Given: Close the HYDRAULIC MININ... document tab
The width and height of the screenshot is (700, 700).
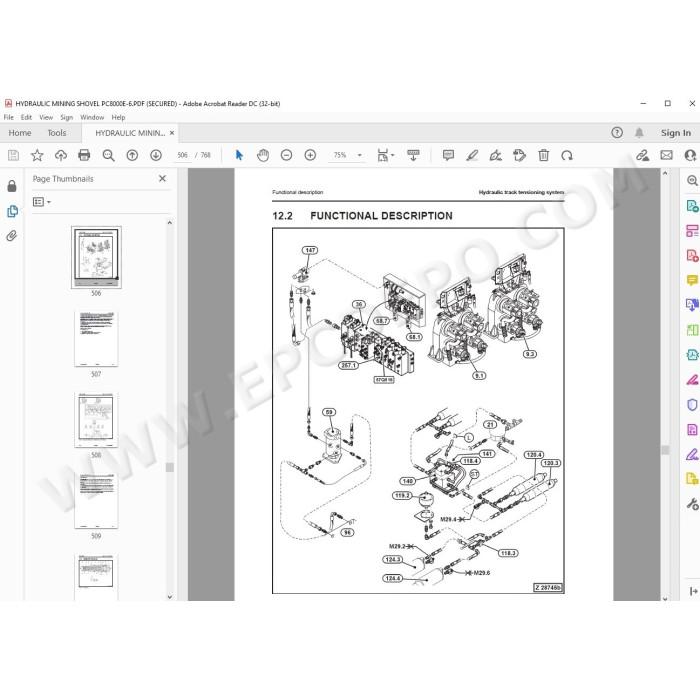Looking at the screenshot, I should click(172, 133).
